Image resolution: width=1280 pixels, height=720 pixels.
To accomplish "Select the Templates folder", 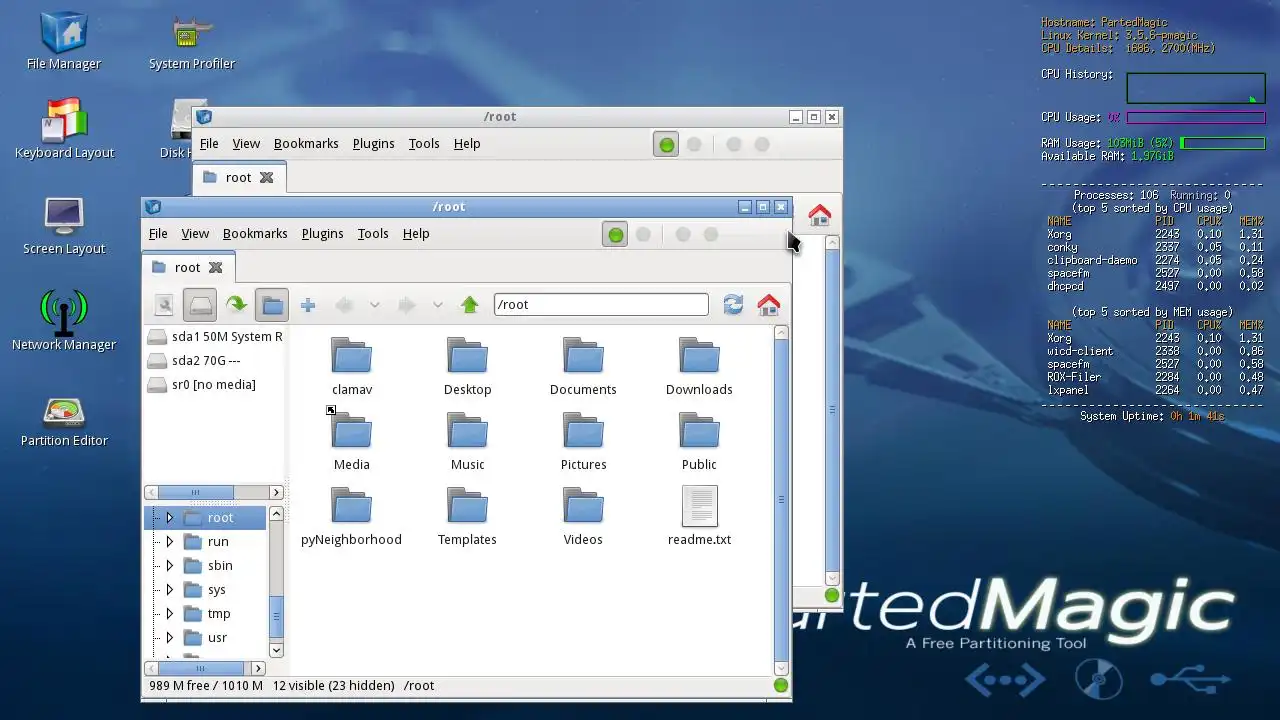I will [x=467, y=516].
